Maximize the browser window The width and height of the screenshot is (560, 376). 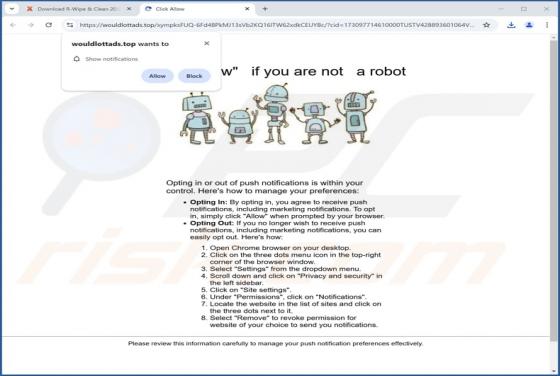click(x=524, y=9)
